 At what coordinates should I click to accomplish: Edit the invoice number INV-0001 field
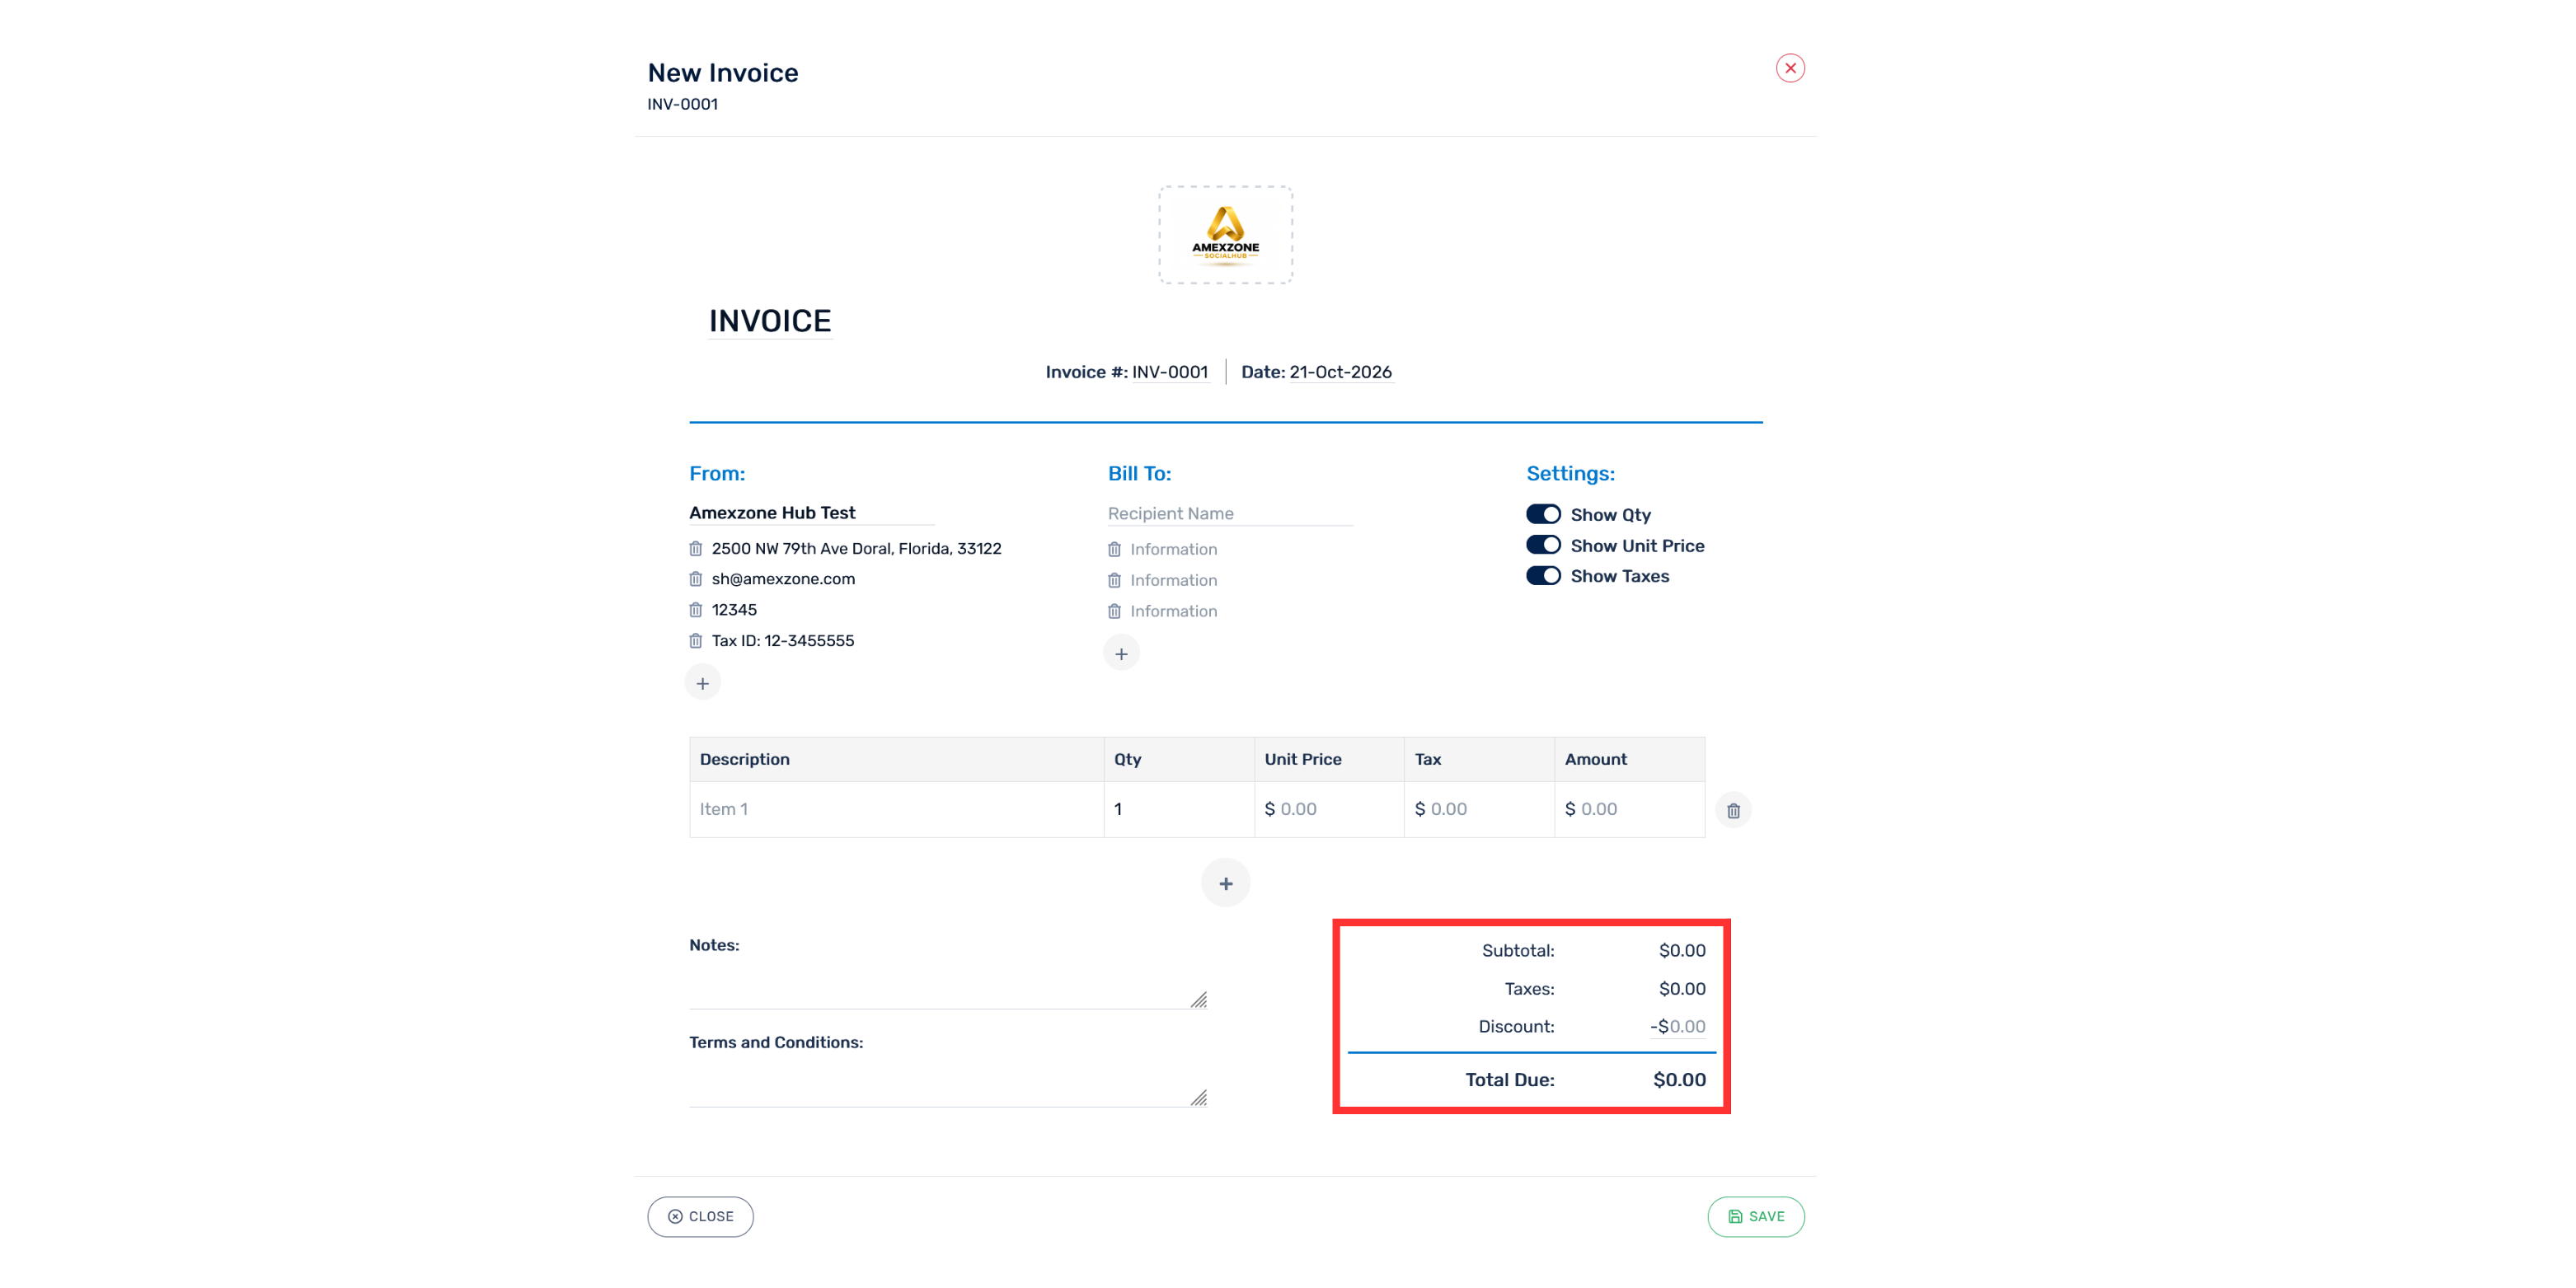(1170, 372)
